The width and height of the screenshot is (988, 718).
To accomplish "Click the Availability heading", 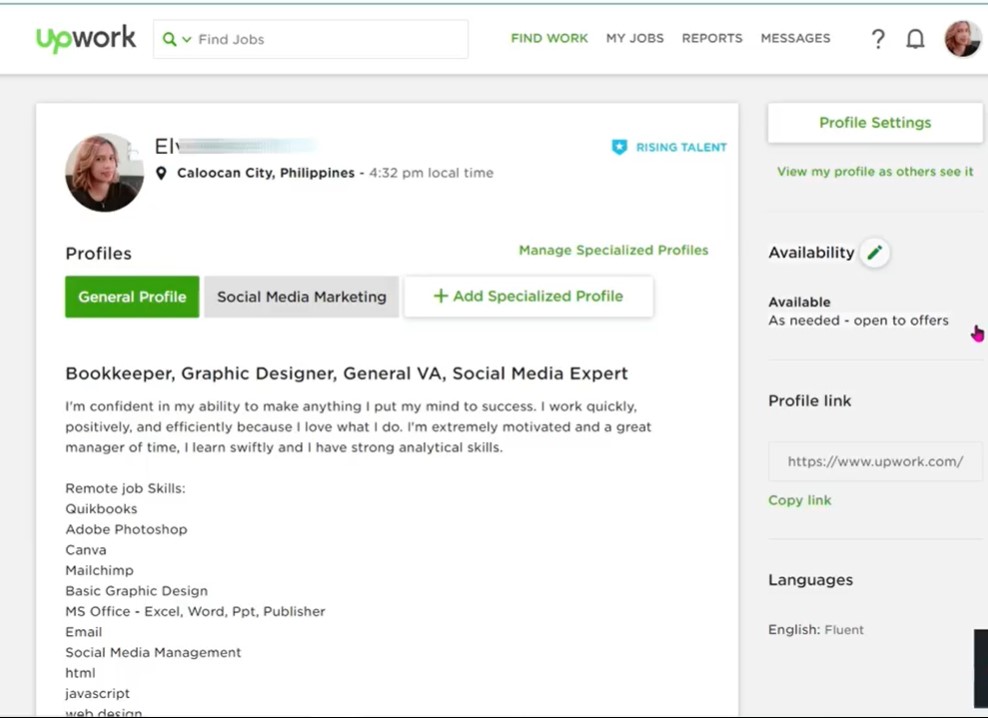I will pyautogui.click(x=812, y=253).
